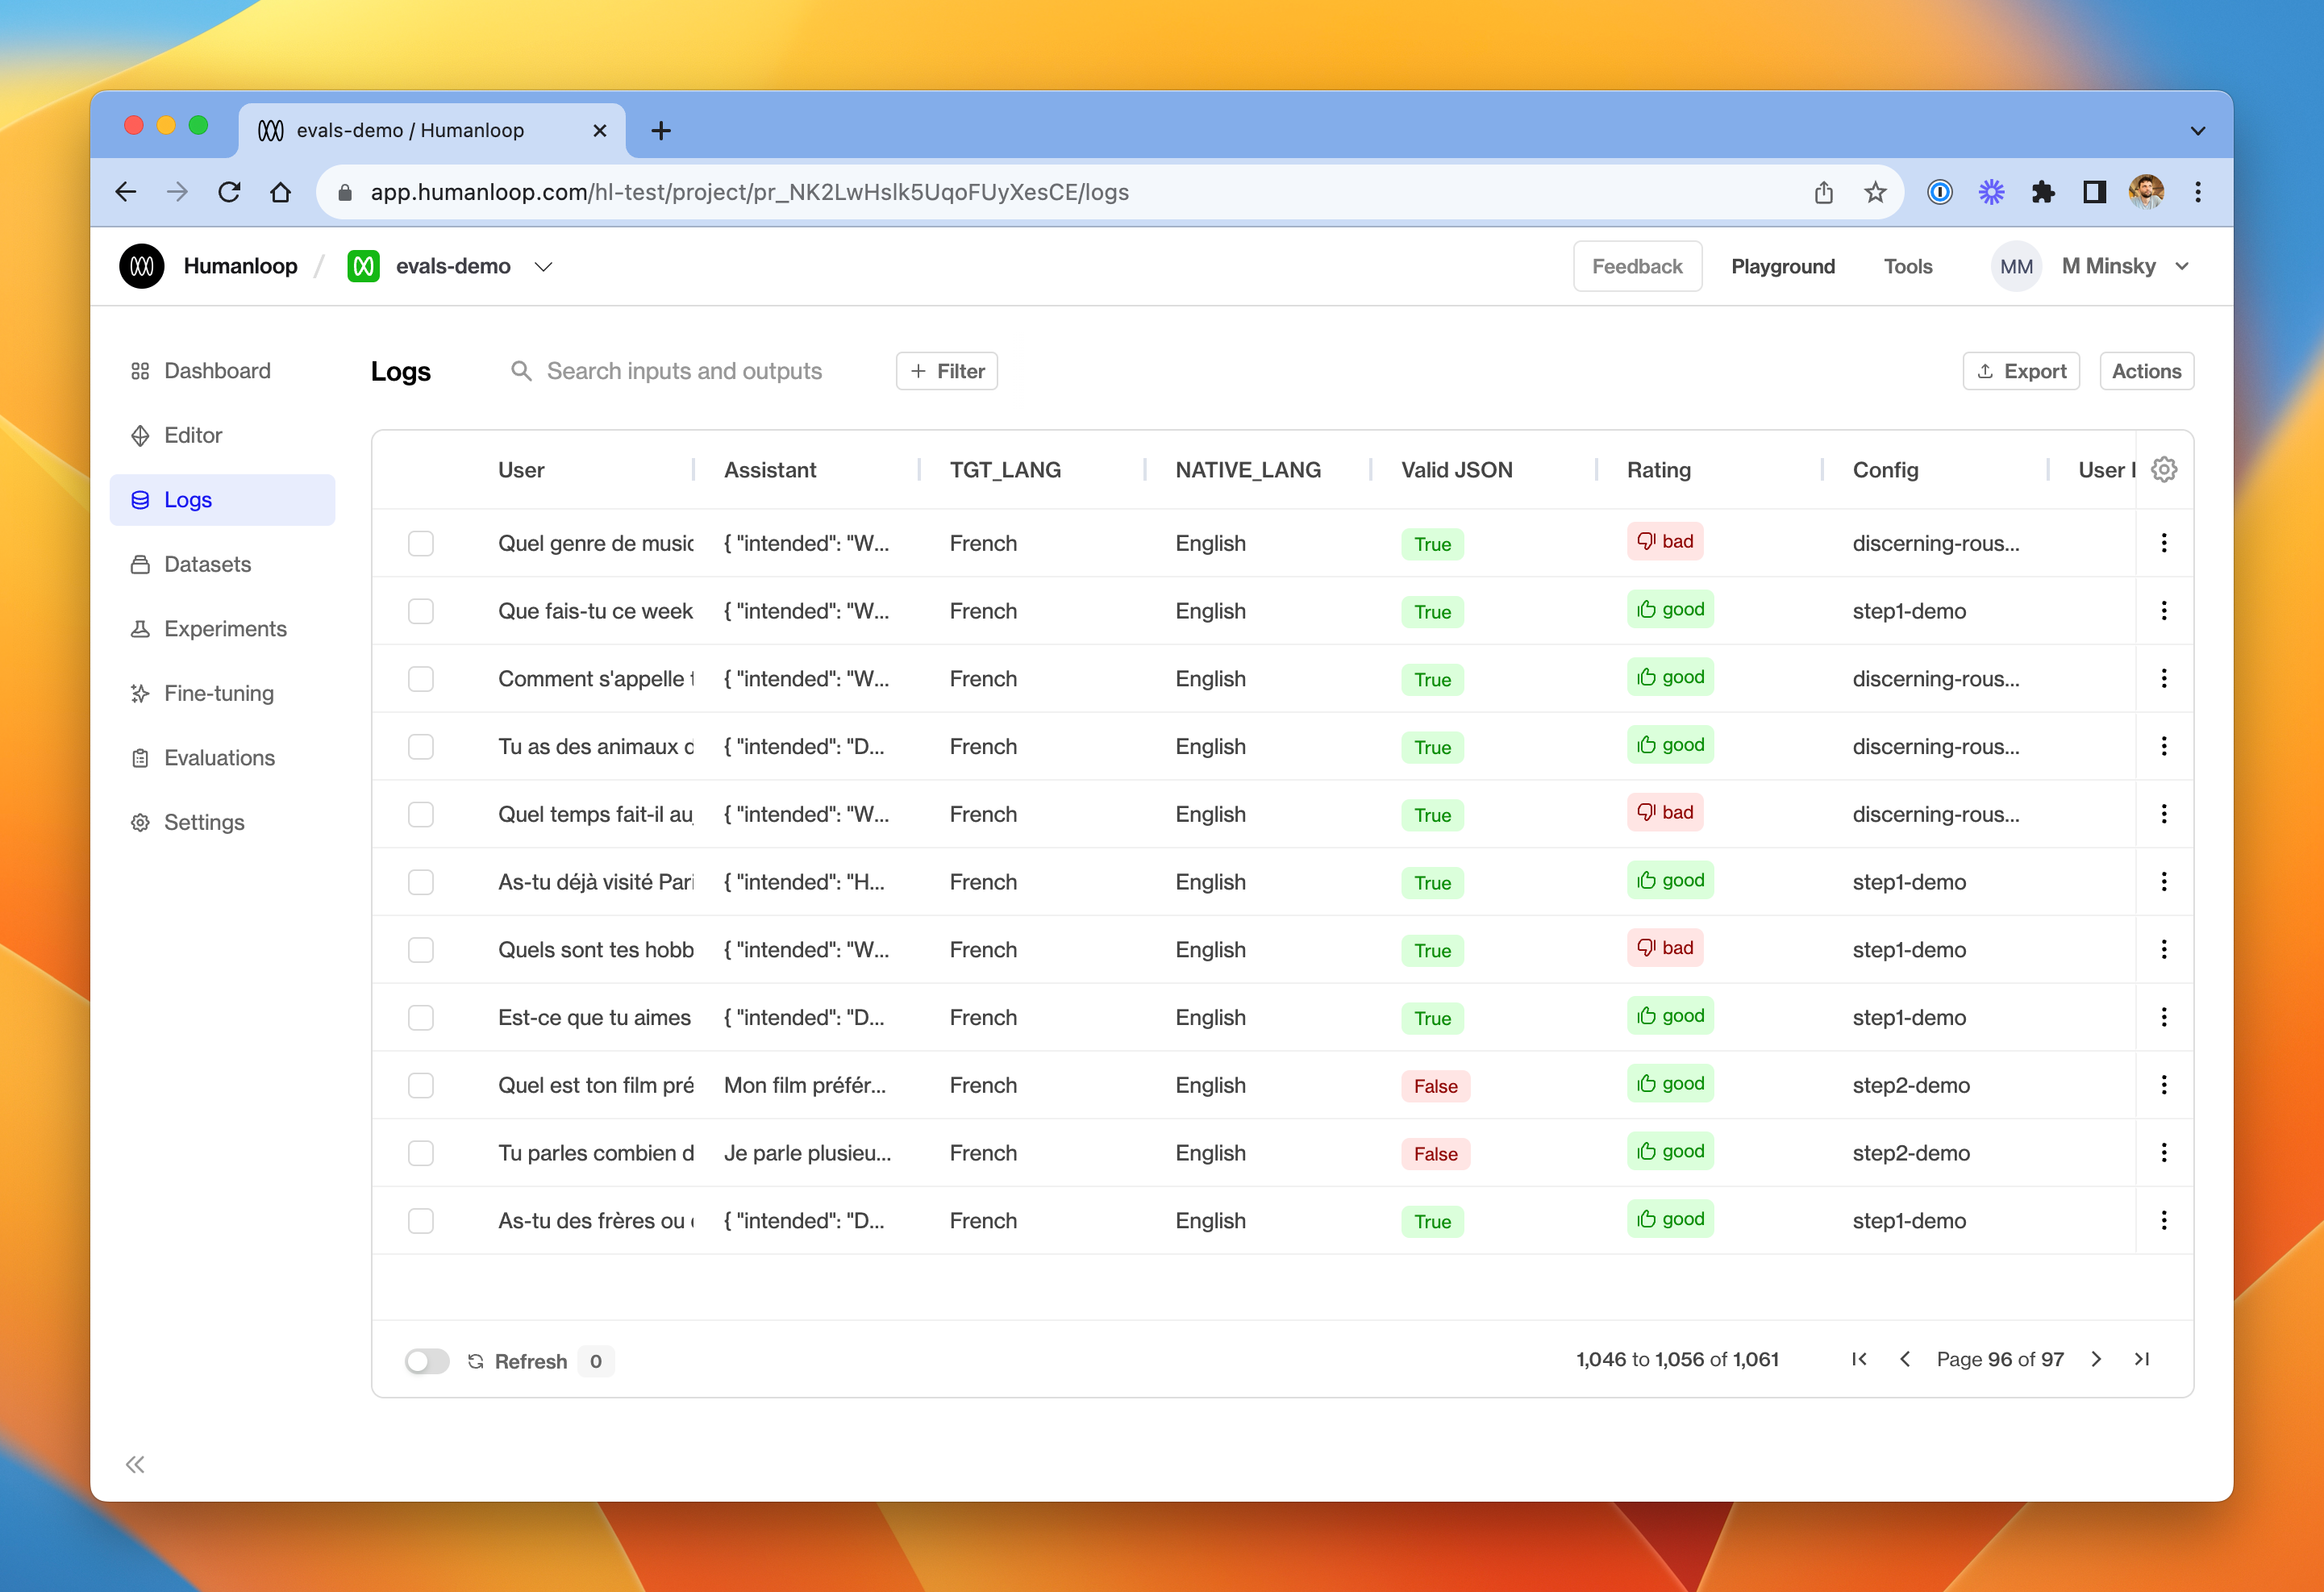Open the Evaluations section
The height and width of the screenshot is (1592, 2324).
(x=219, y=757)
